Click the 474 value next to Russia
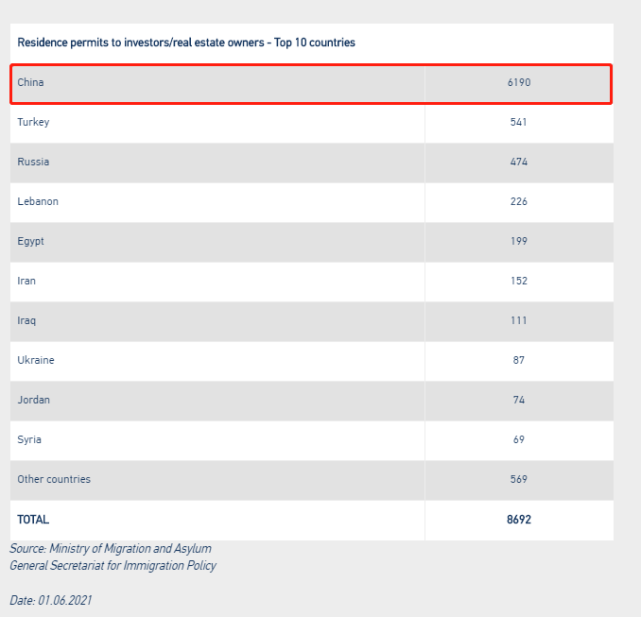Image resolution: width=641 pixels, height=617 pixels. point(518,162)
